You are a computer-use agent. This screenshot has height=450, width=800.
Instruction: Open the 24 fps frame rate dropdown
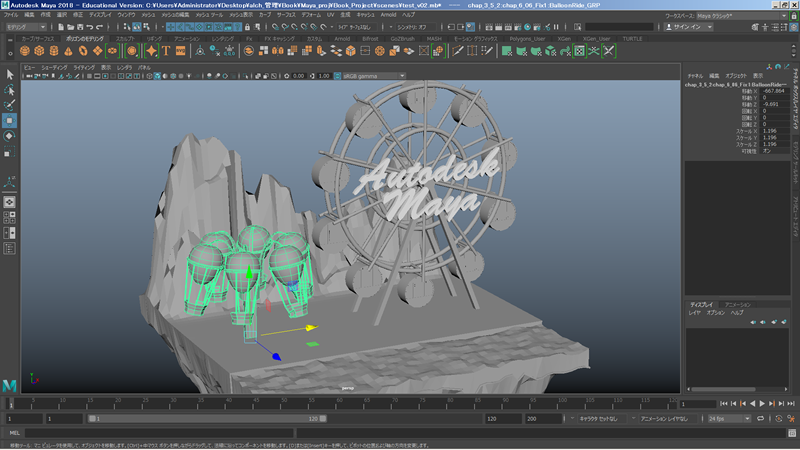pos(729,419)
